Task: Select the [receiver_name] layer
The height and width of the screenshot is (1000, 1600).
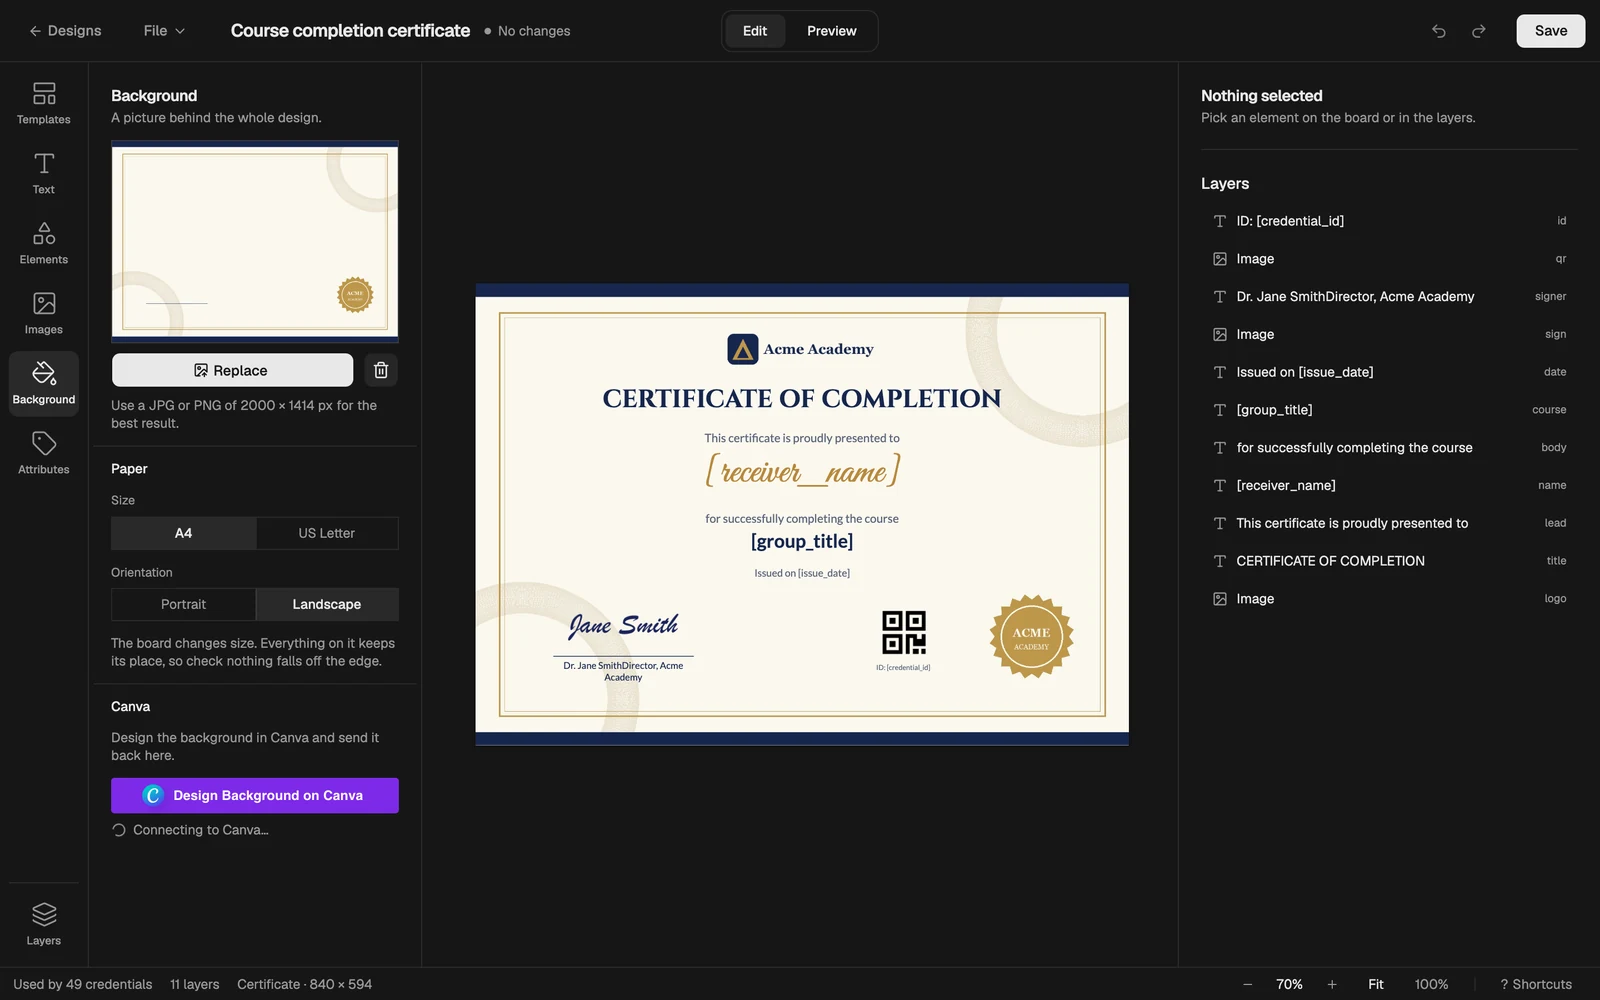Action: pyautogui.click(x=1389, y=486)
